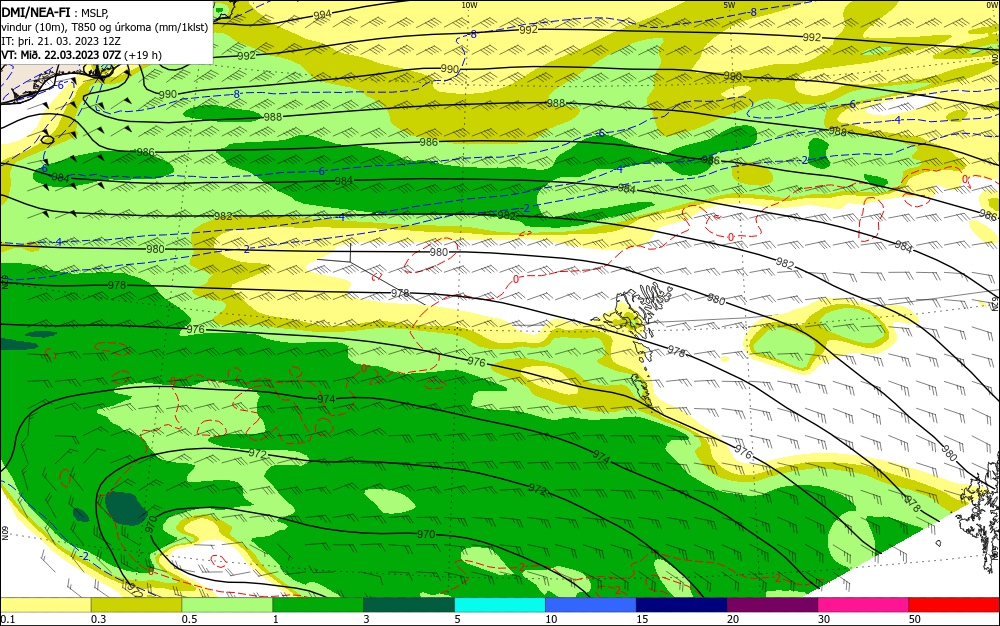Click the legend value '15'
The width and height of the screenshot is (1000, 626).
coord(642,619)
